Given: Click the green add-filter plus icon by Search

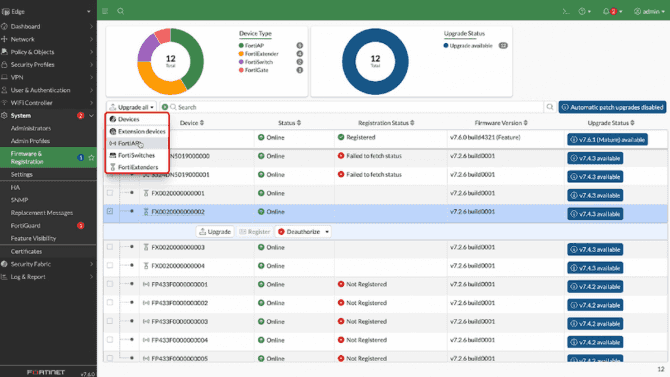Looking at the screenshot, I should [165, 107].
